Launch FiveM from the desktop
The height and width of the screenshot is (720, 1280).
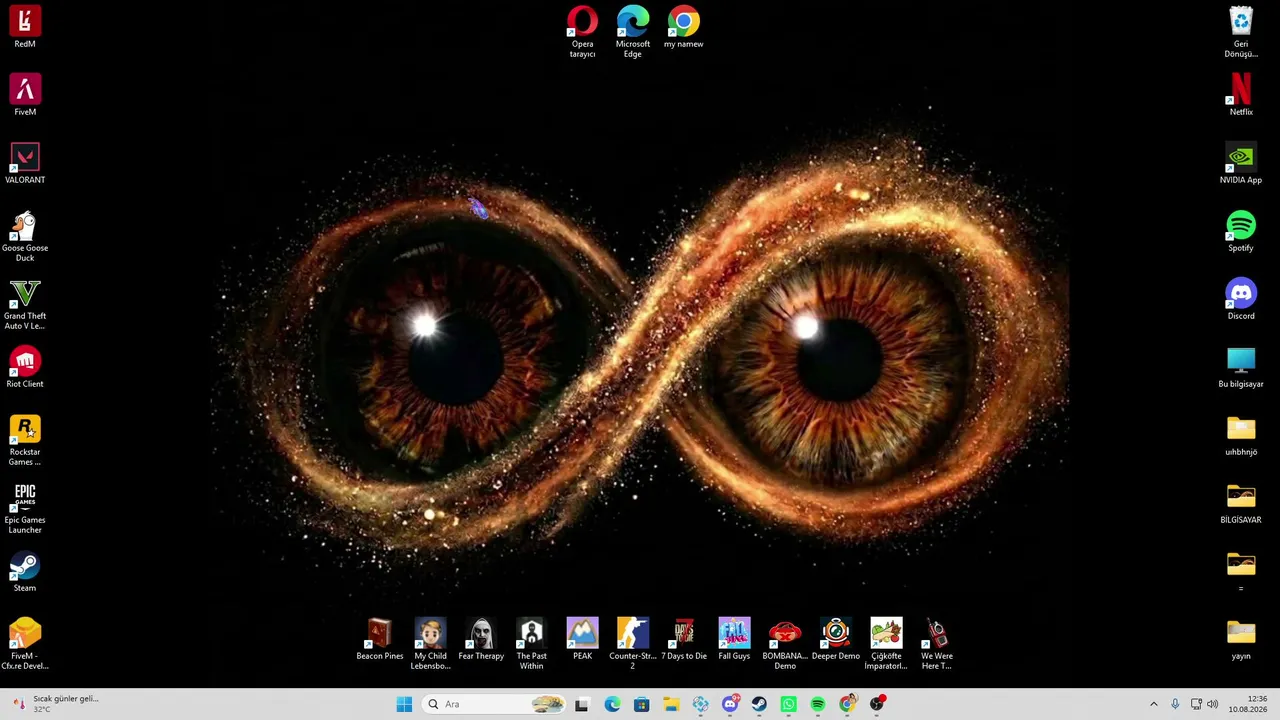tap(25, 95)
